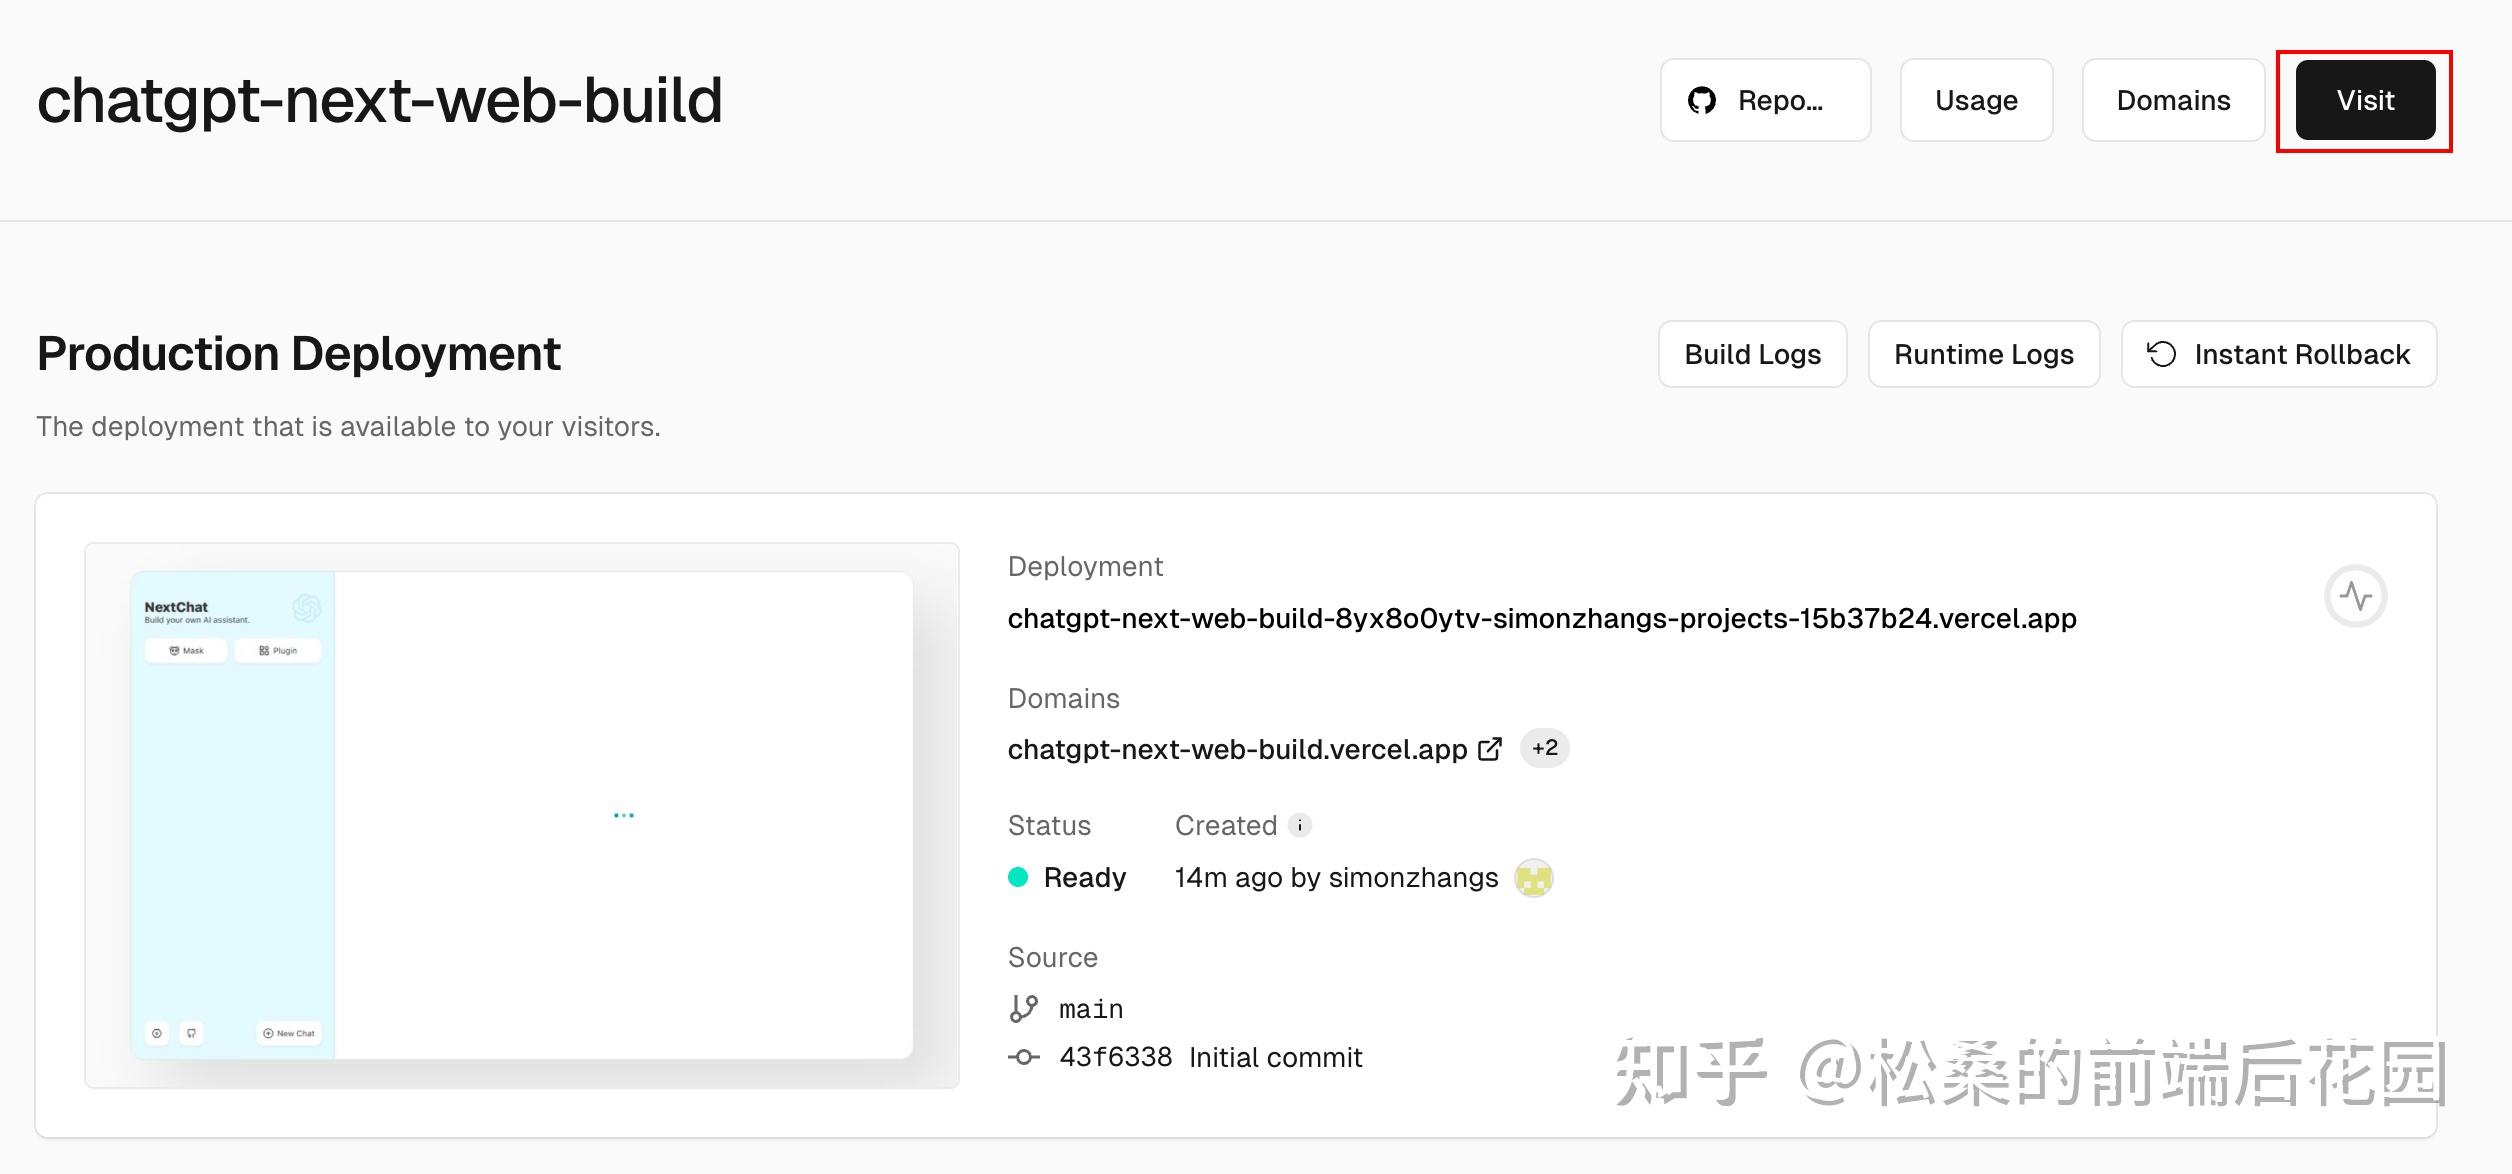
Task: Click the Visit button
Action: coord(2364,100)
